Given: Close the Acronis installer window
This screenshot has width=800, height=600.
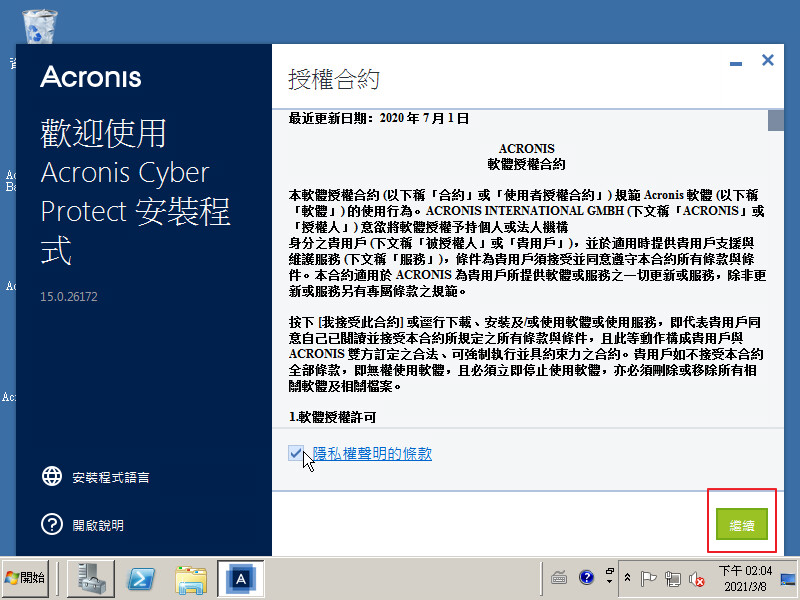Looking at the screenshot, I should [x=767, y=60].
